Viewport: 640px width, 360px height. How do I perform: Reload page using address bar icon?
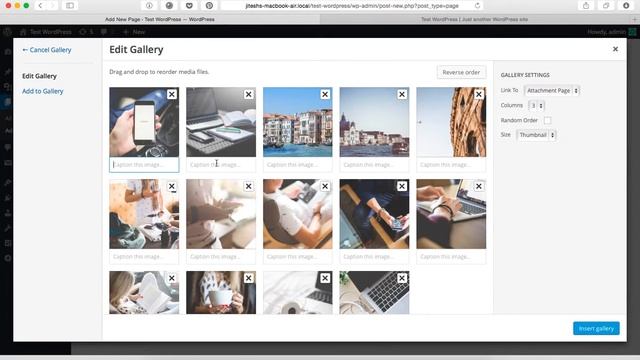click(477, 6)
